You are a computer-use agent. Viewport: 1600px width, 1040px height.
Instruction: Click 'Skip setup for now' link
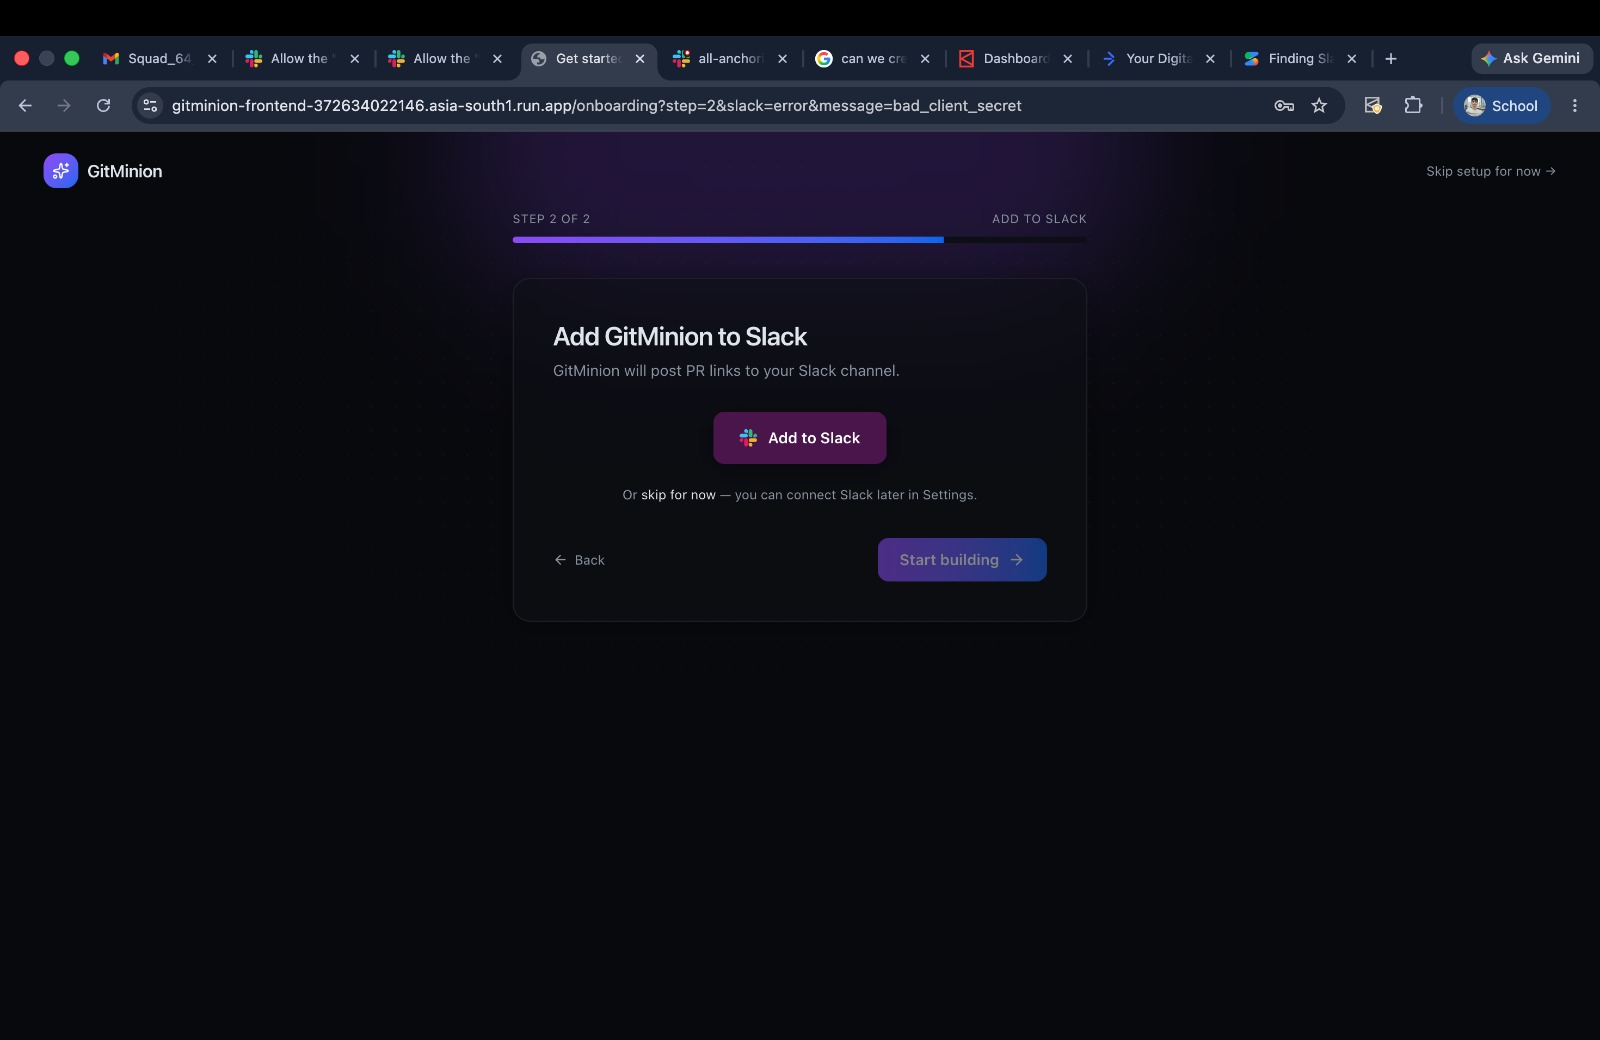[1491, 171]
